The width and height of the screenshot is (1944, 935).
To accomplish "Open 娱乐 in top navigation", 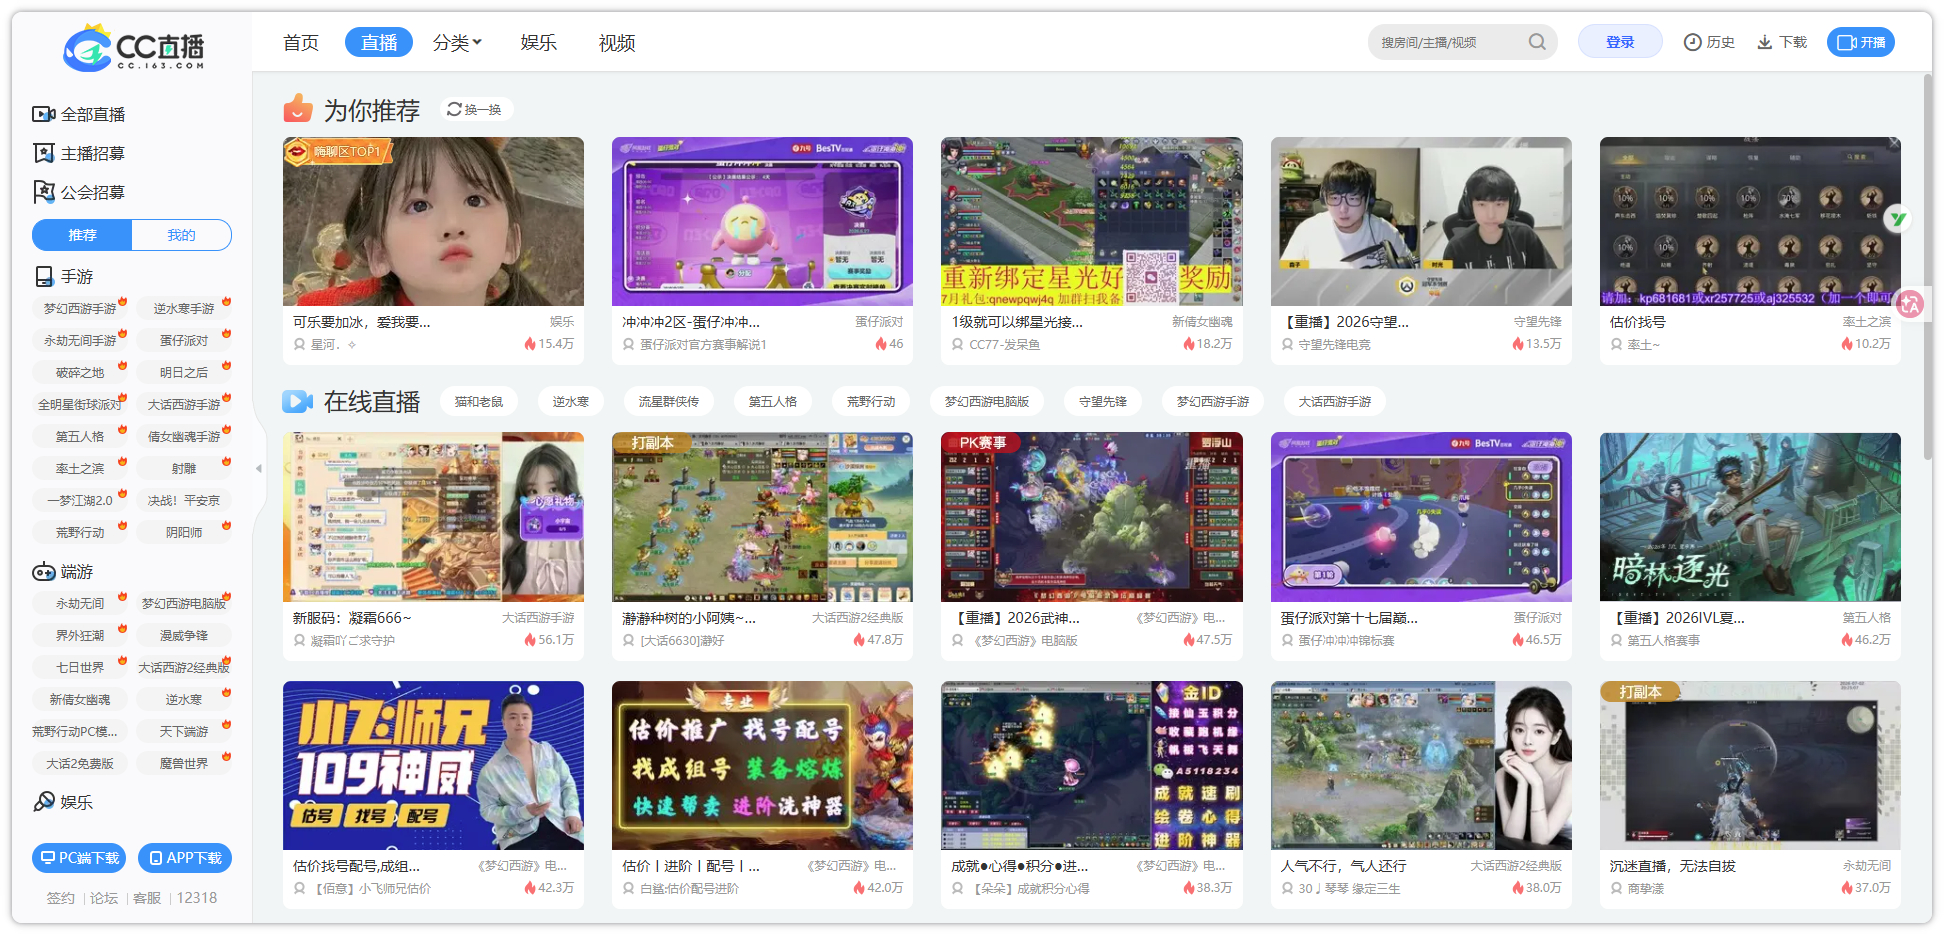I will pyautogui.click(x=538, y=42).
